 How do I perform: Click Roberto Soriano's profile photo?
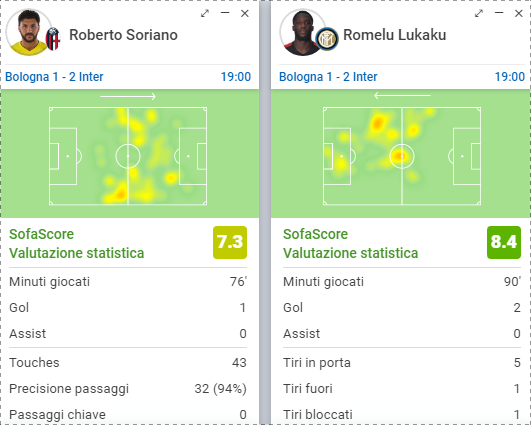pyautogui.click(x=29, y=33)
